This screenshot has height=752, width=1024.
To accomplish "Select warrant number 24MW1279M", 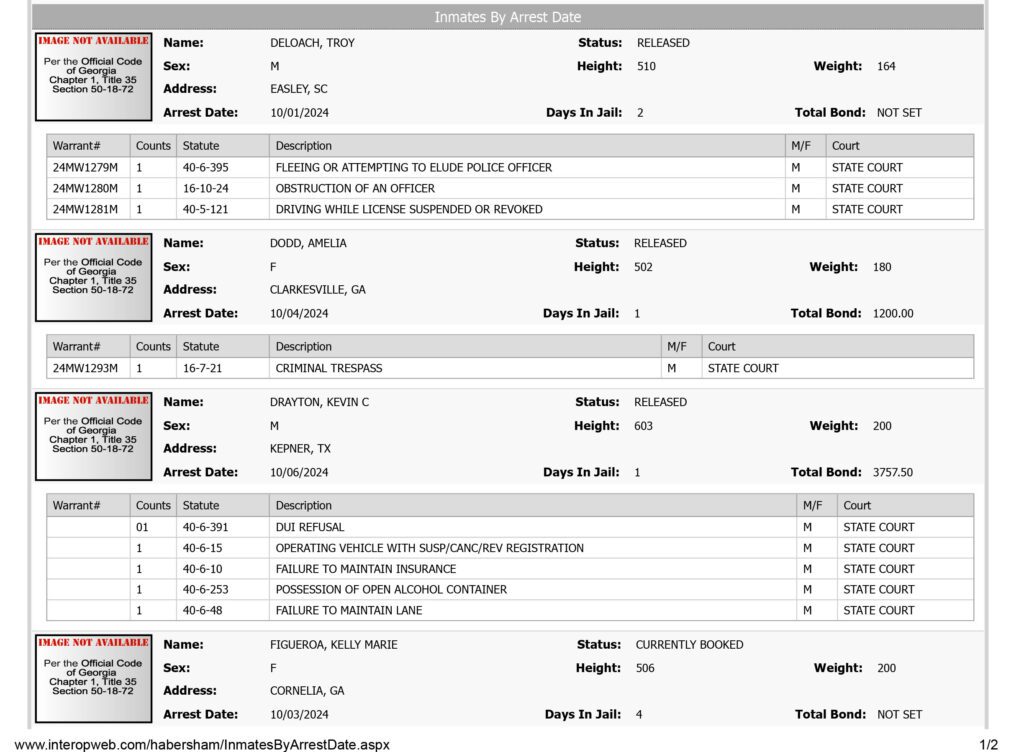I will point(86,168).
